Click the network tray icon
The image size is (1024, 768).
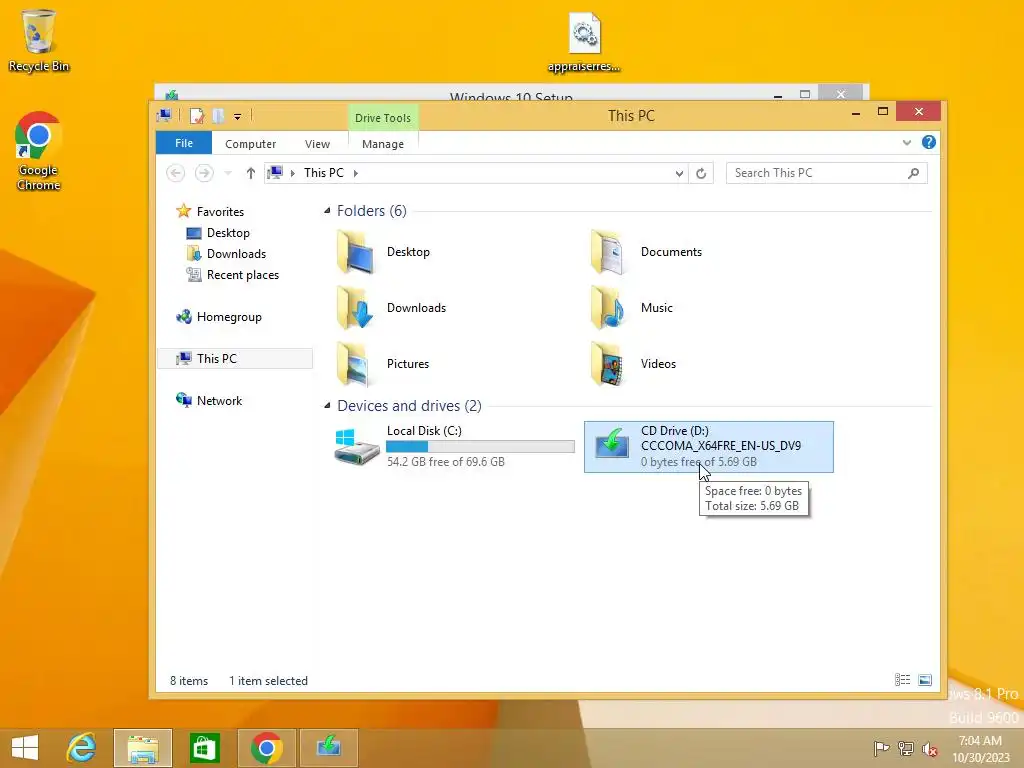click(x=906, y=748)
